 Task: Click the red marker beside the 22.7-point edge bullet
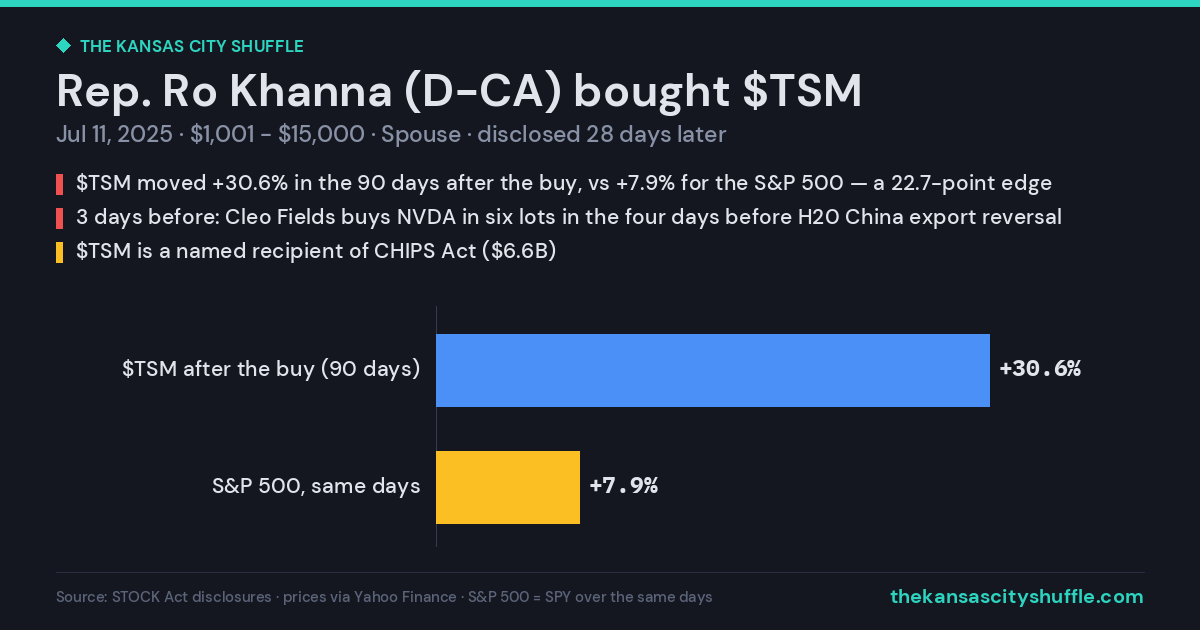pyautogui.click(x=60, y=184)
